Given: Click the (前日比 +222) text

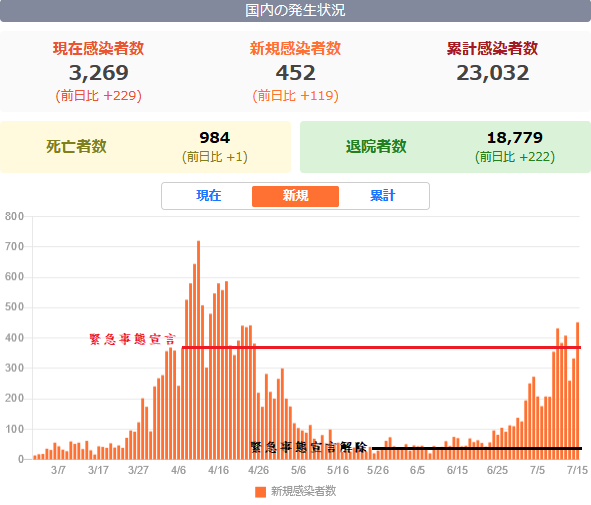Looking at the screenshot, I should 515,157.
